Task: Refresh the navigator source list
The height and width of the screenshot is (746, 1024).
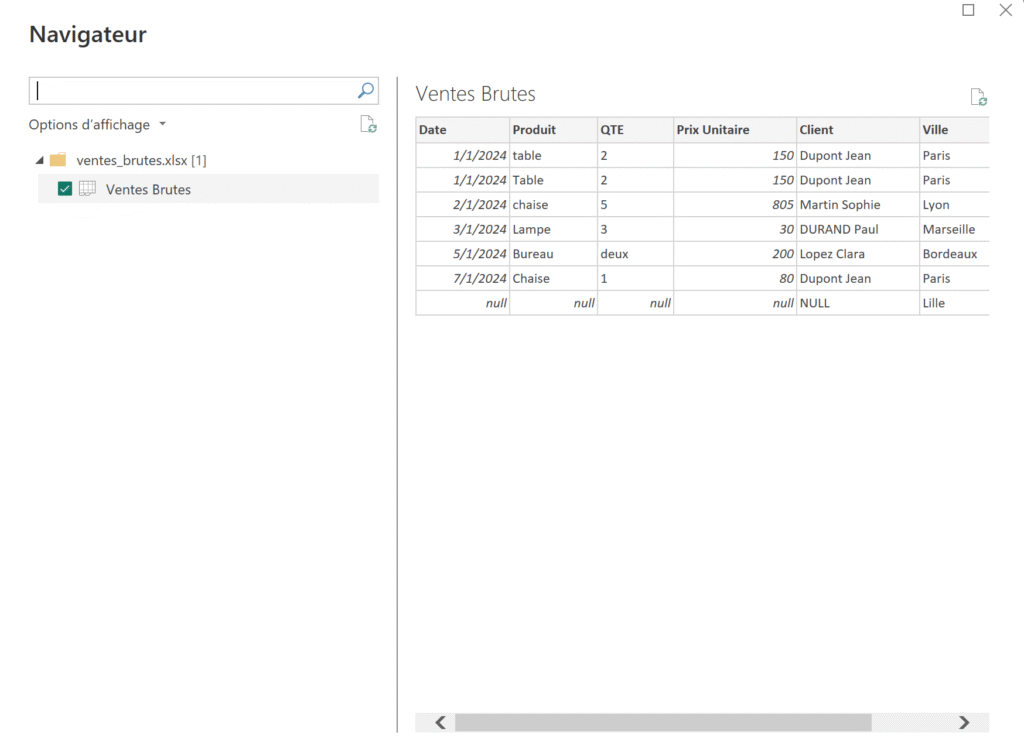Action: 368,125
